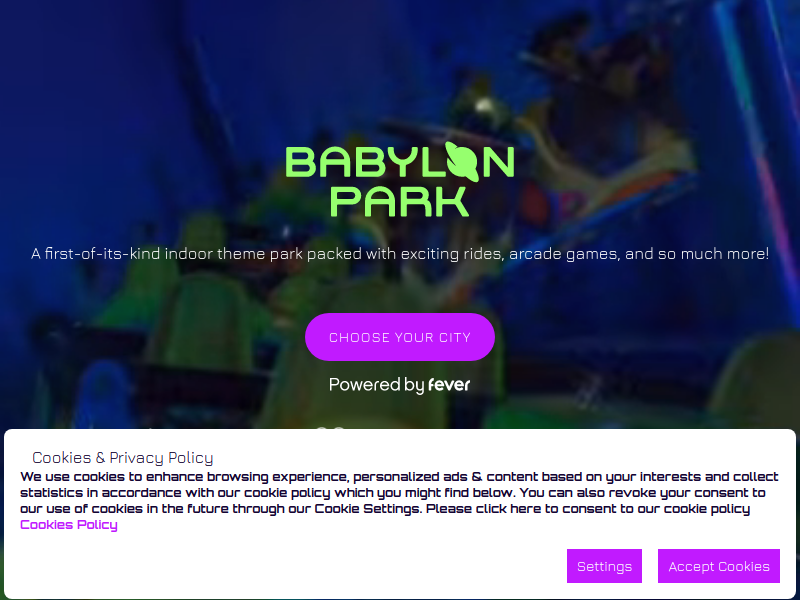800x600 pixels.
Task: Accept Cookies in the privacy banner
Action: pos(719,566)
